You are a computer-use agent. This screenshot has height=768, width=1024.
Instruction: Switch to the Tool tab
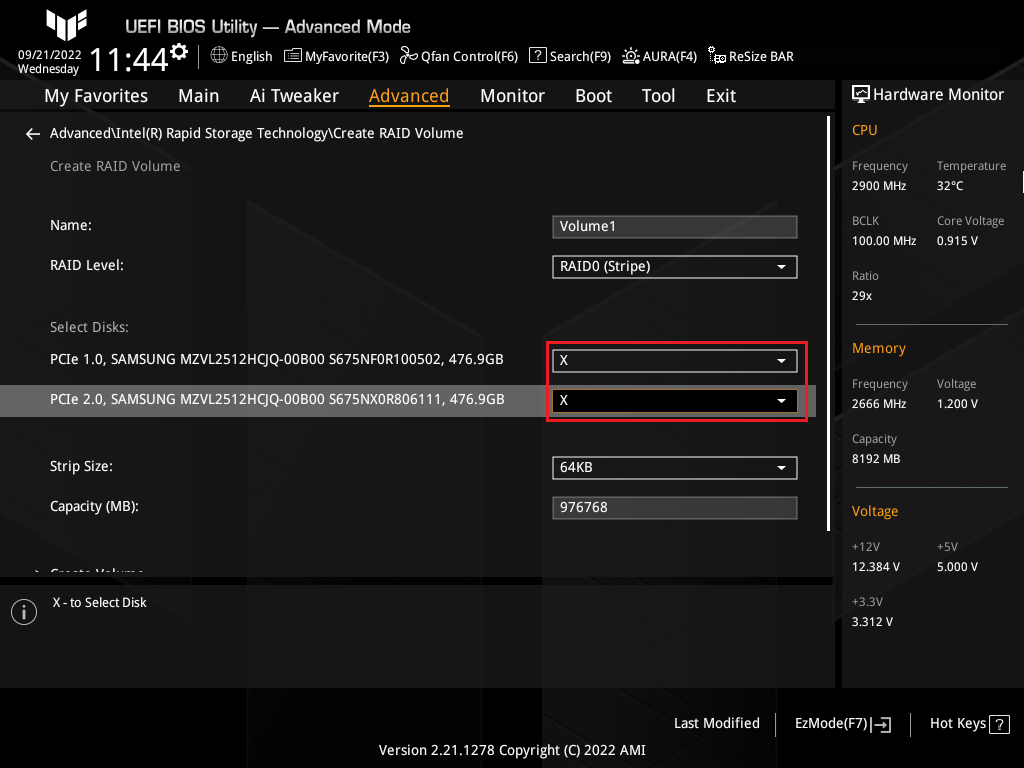[658, 96]
